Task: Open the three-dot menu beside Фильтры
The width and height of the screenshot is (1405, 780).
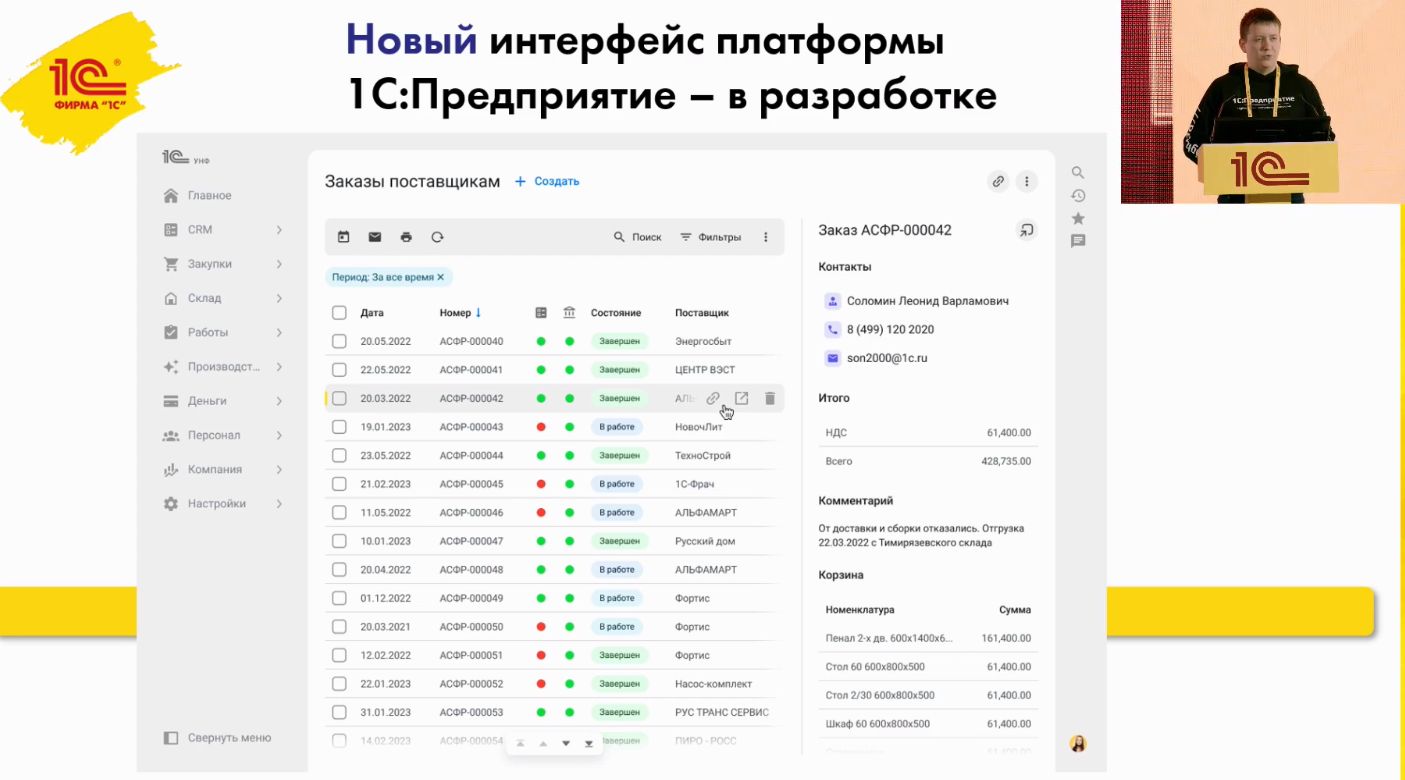Action: [766, 237]
